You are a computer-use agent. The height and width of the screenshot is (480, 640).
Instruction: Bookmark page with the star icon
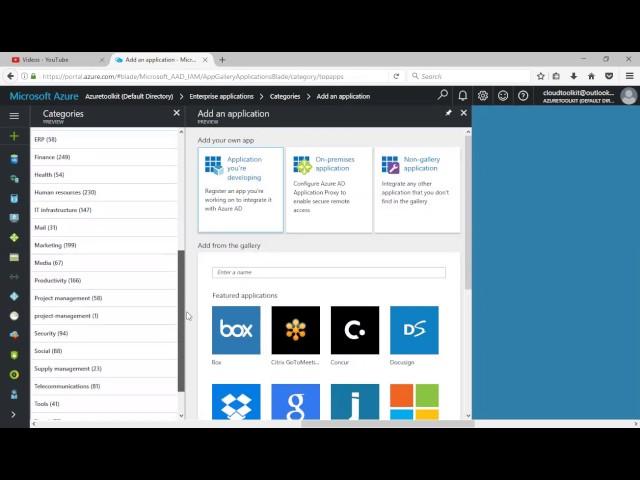point(540,76)
